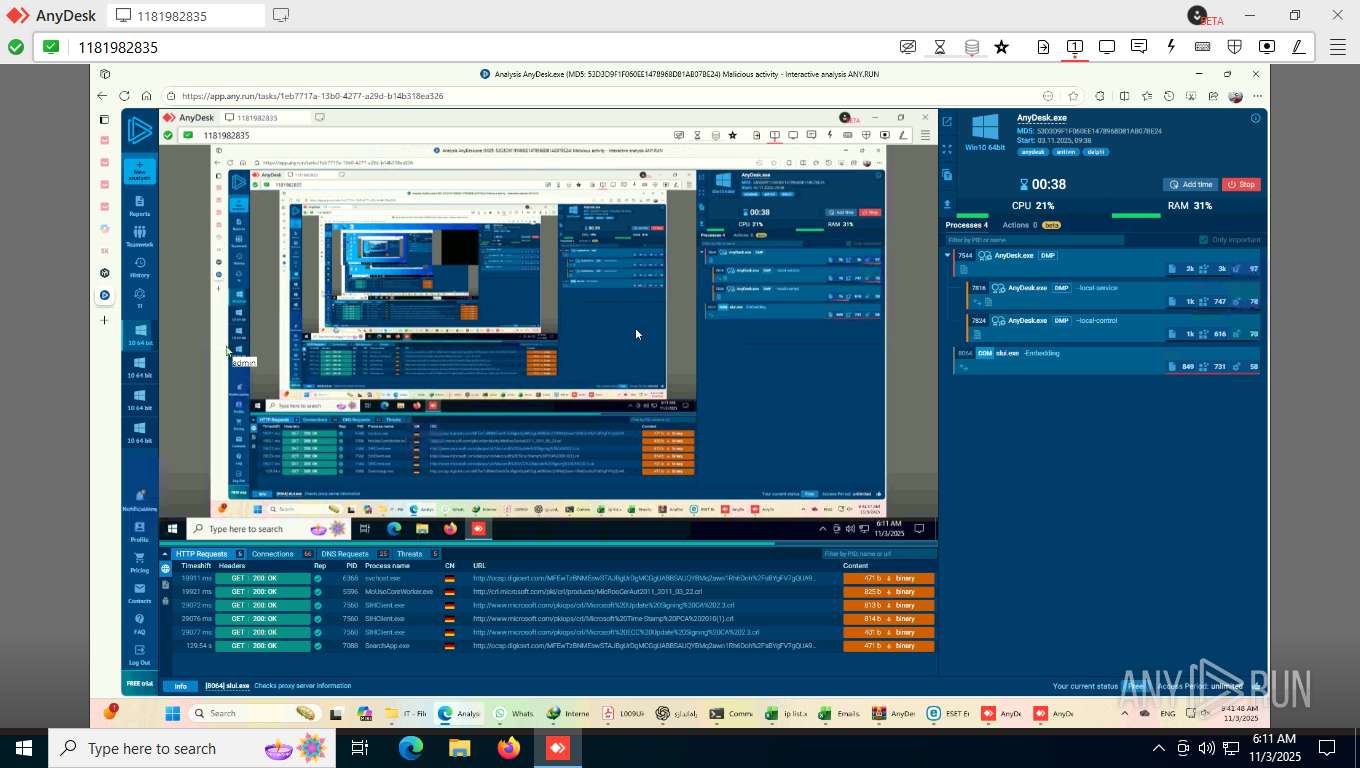Start session recording via AnyDesk record icon
The image size is (1360, 768).
coord(1267,47)
